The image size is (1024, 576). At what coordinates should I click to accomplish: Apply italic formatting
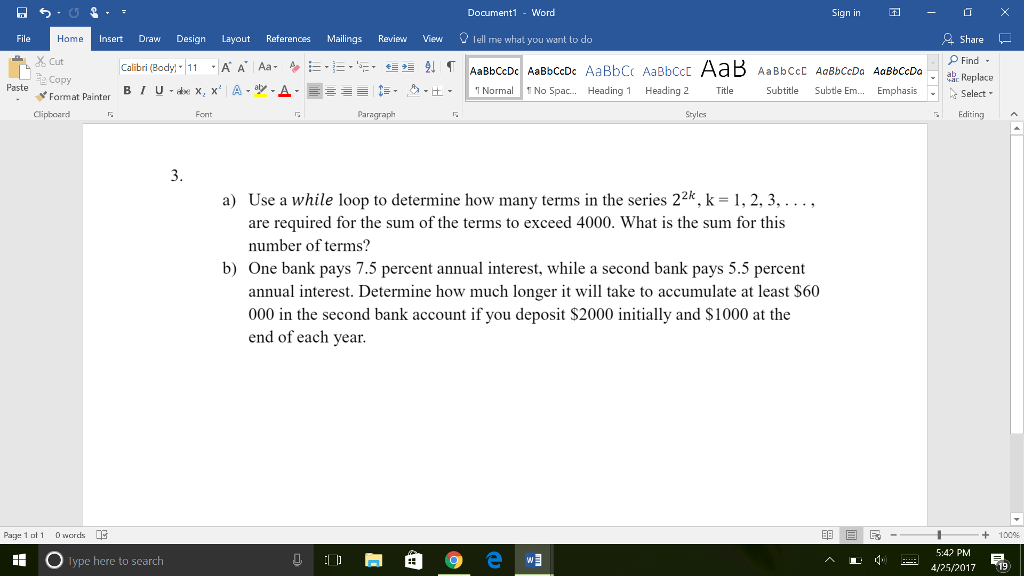click(x=142, y=90)
